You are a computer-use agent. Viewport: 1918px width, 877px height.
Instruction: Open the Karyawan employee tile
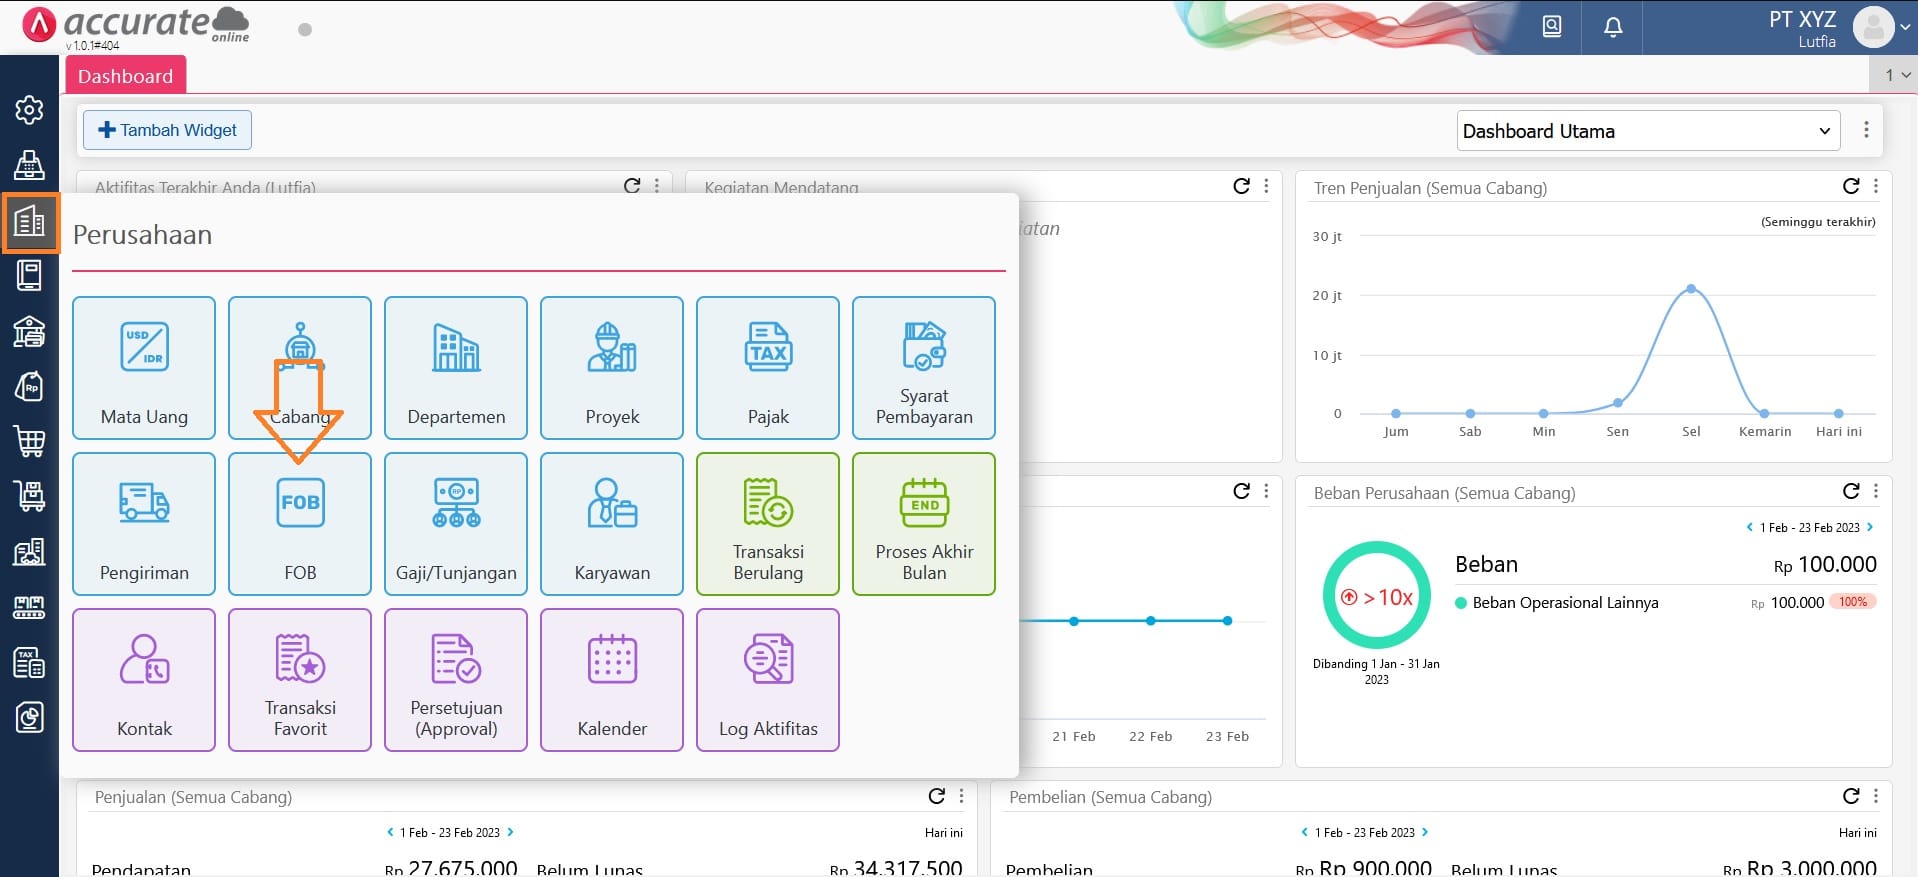point(612,524)
